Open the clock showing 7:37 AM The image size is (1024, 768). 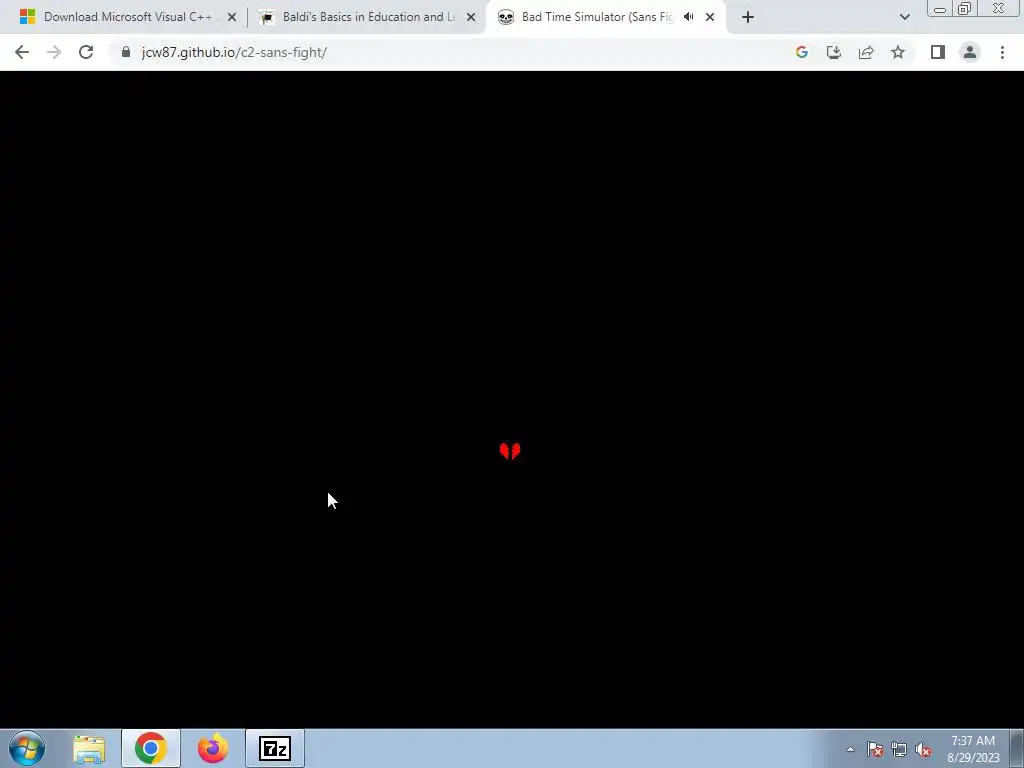pyautogui.click(x=973, y=748)
